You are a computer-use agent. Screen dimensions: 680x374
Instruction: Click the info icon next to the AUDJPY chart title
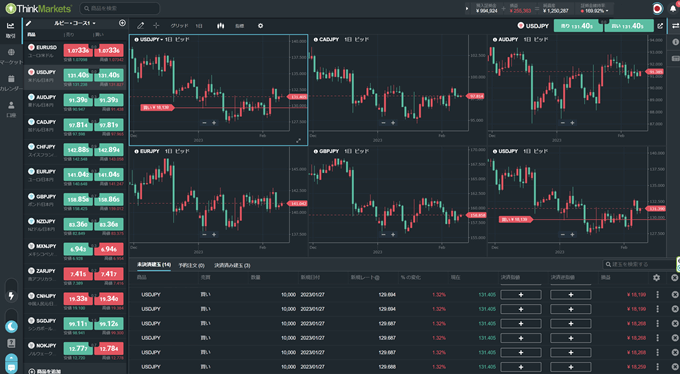494,39
